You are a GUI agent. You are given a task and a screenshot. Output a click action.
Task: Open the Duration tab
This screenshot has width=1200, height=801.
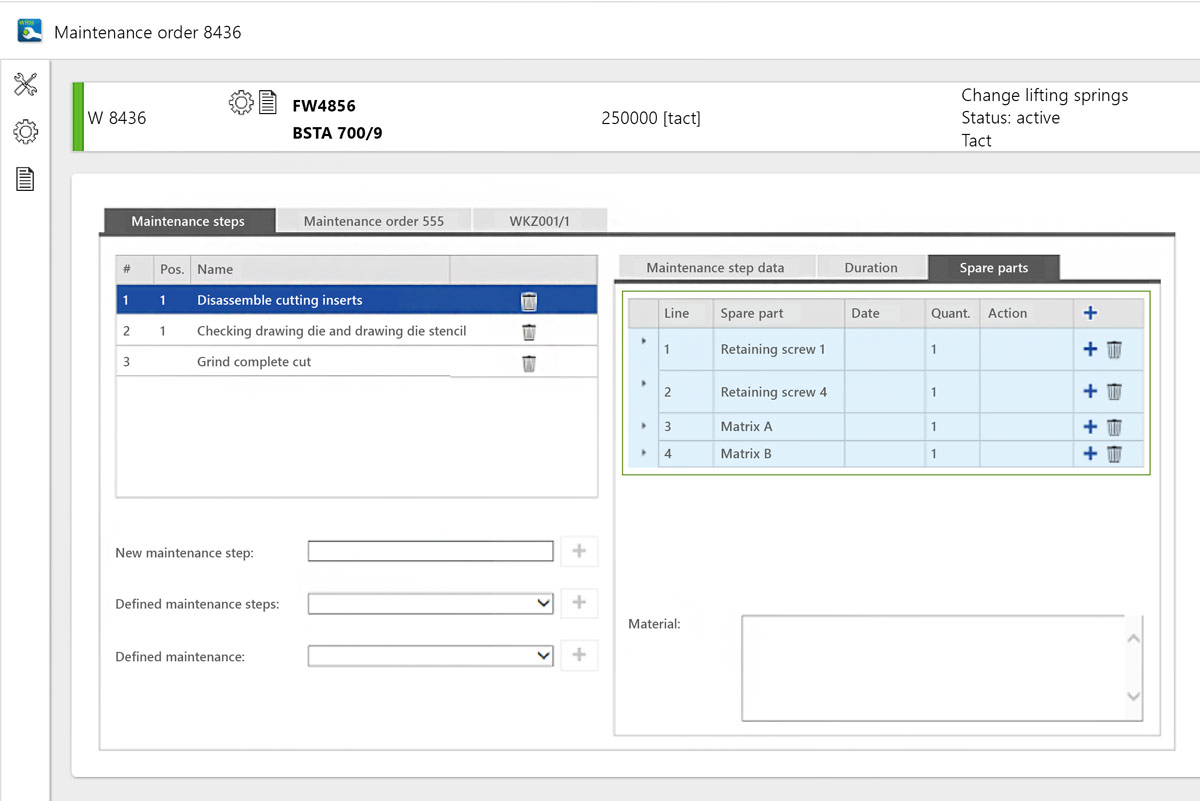click(870, 268)
